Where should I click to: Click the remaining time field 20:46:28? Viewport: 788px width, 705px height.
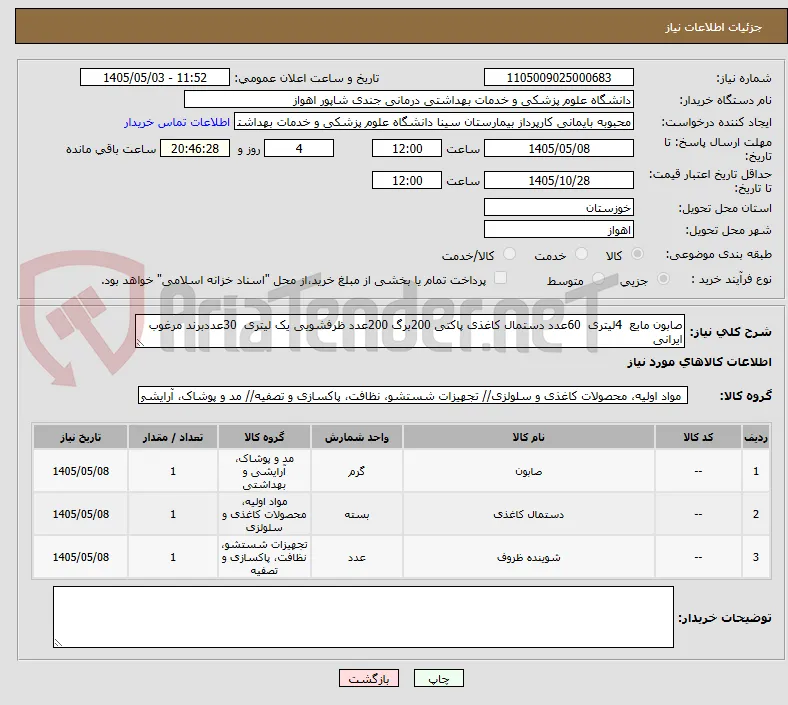coord(195,148)
